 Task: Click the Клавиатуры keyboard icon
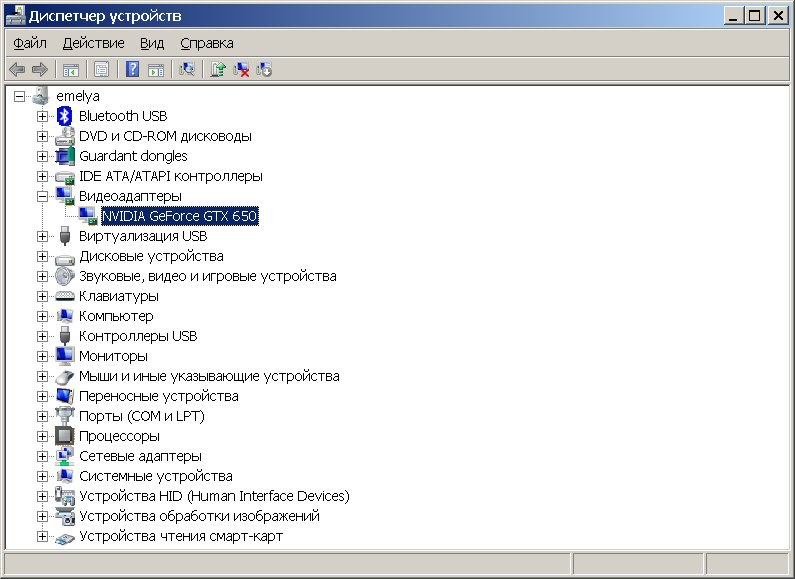[65, 296]
